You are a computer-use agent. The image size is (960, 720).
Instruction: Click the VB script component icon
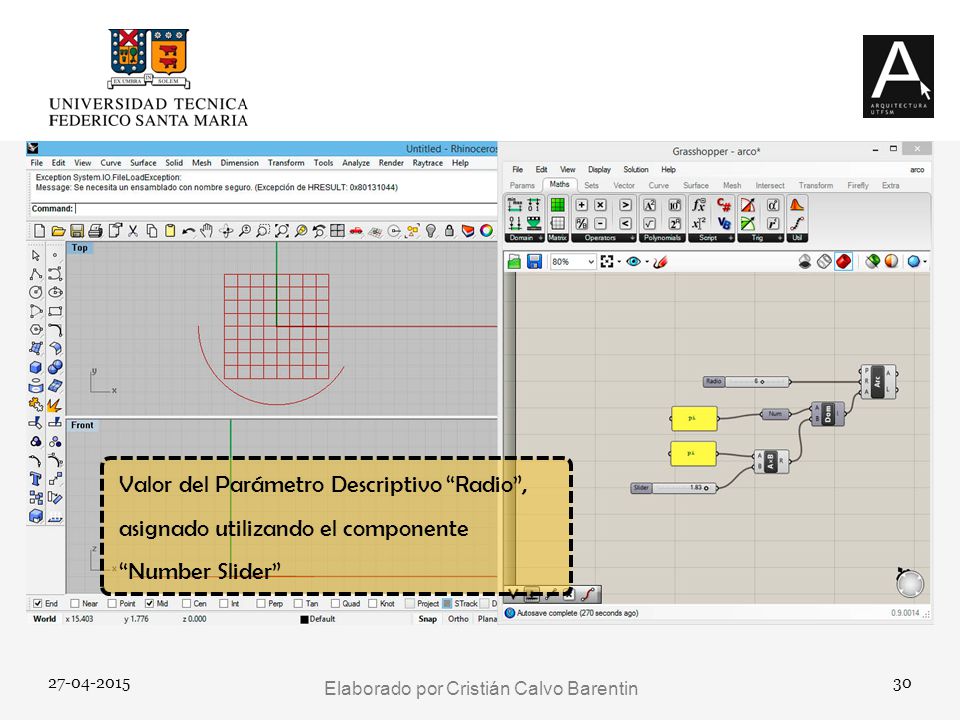724,223
